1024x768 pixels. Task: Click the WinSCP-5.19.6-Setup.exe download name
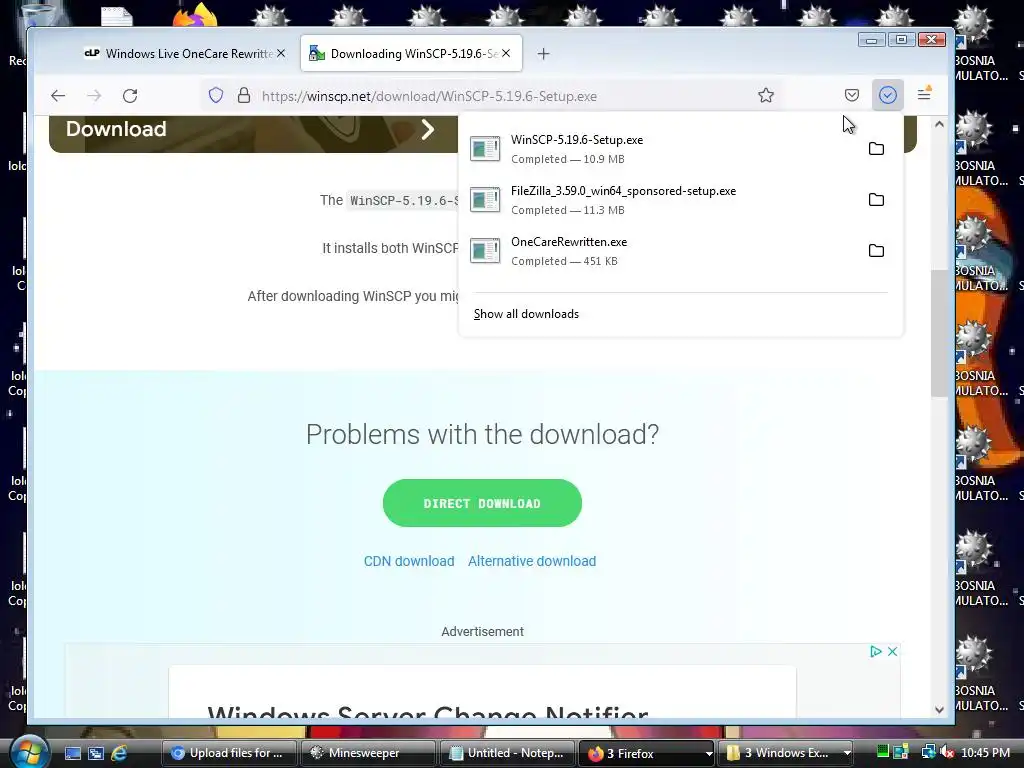[577, 140]
